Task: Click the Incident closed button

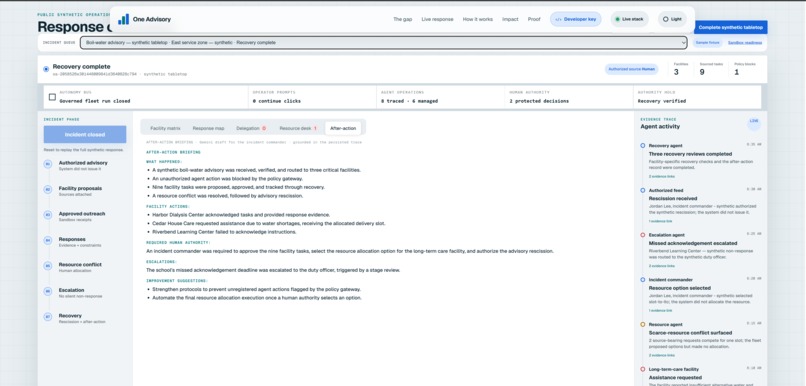Action: [x=85, y=135]
